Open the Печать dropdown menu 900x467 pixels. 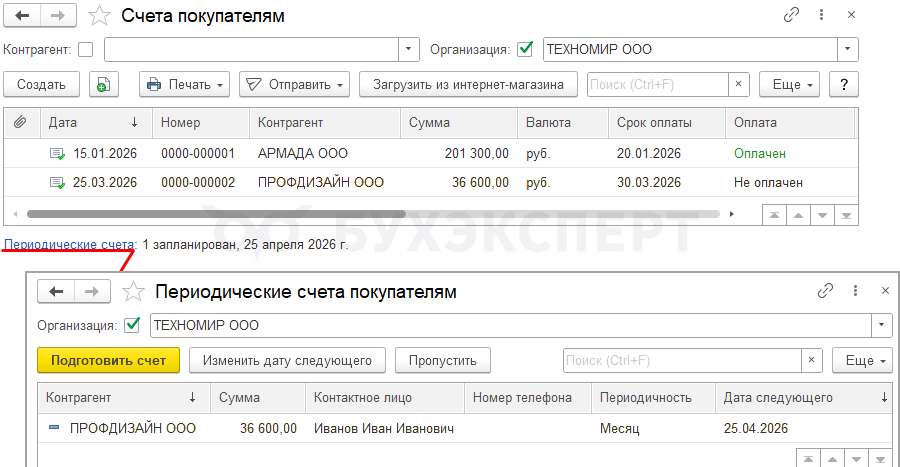185,85
